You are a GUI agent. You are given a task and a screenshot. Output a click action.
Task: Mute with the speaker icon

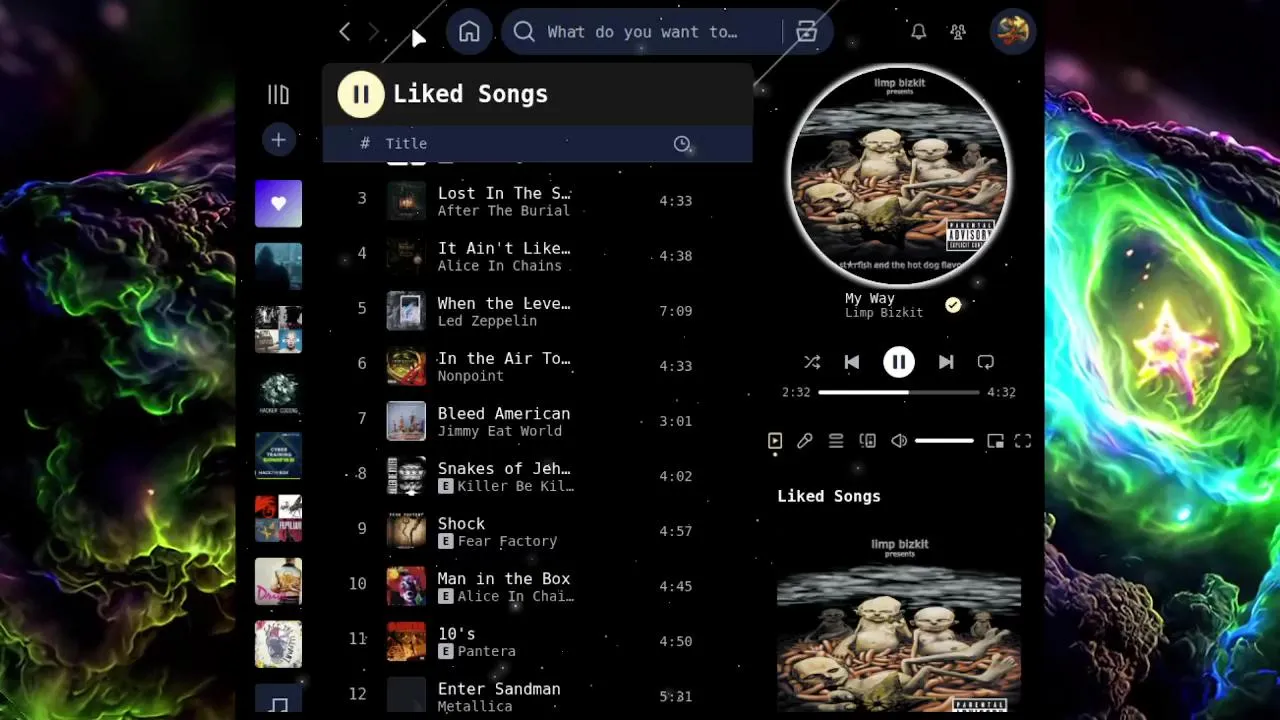[899, 441]
